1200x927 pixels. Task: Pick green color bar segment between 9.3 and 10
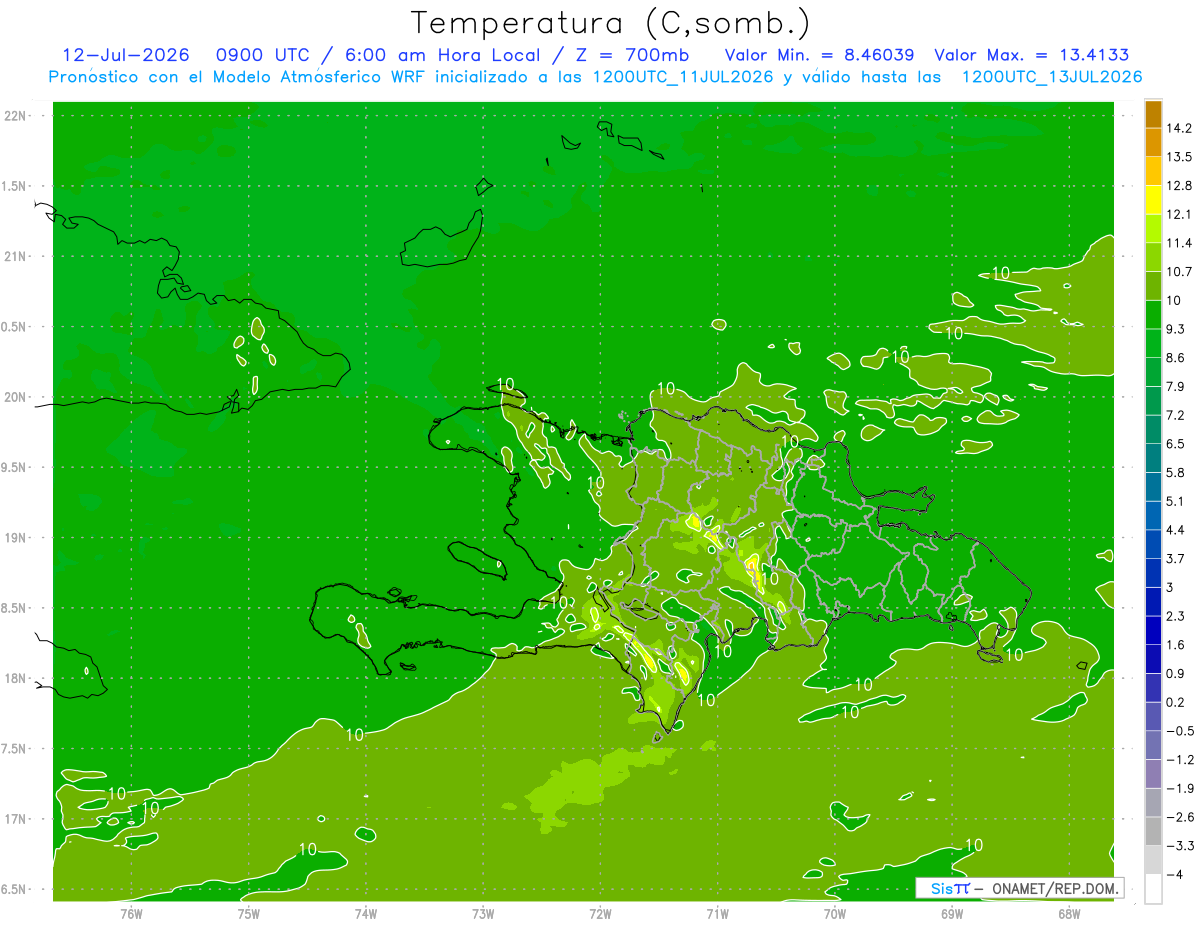click(1153, 314)
